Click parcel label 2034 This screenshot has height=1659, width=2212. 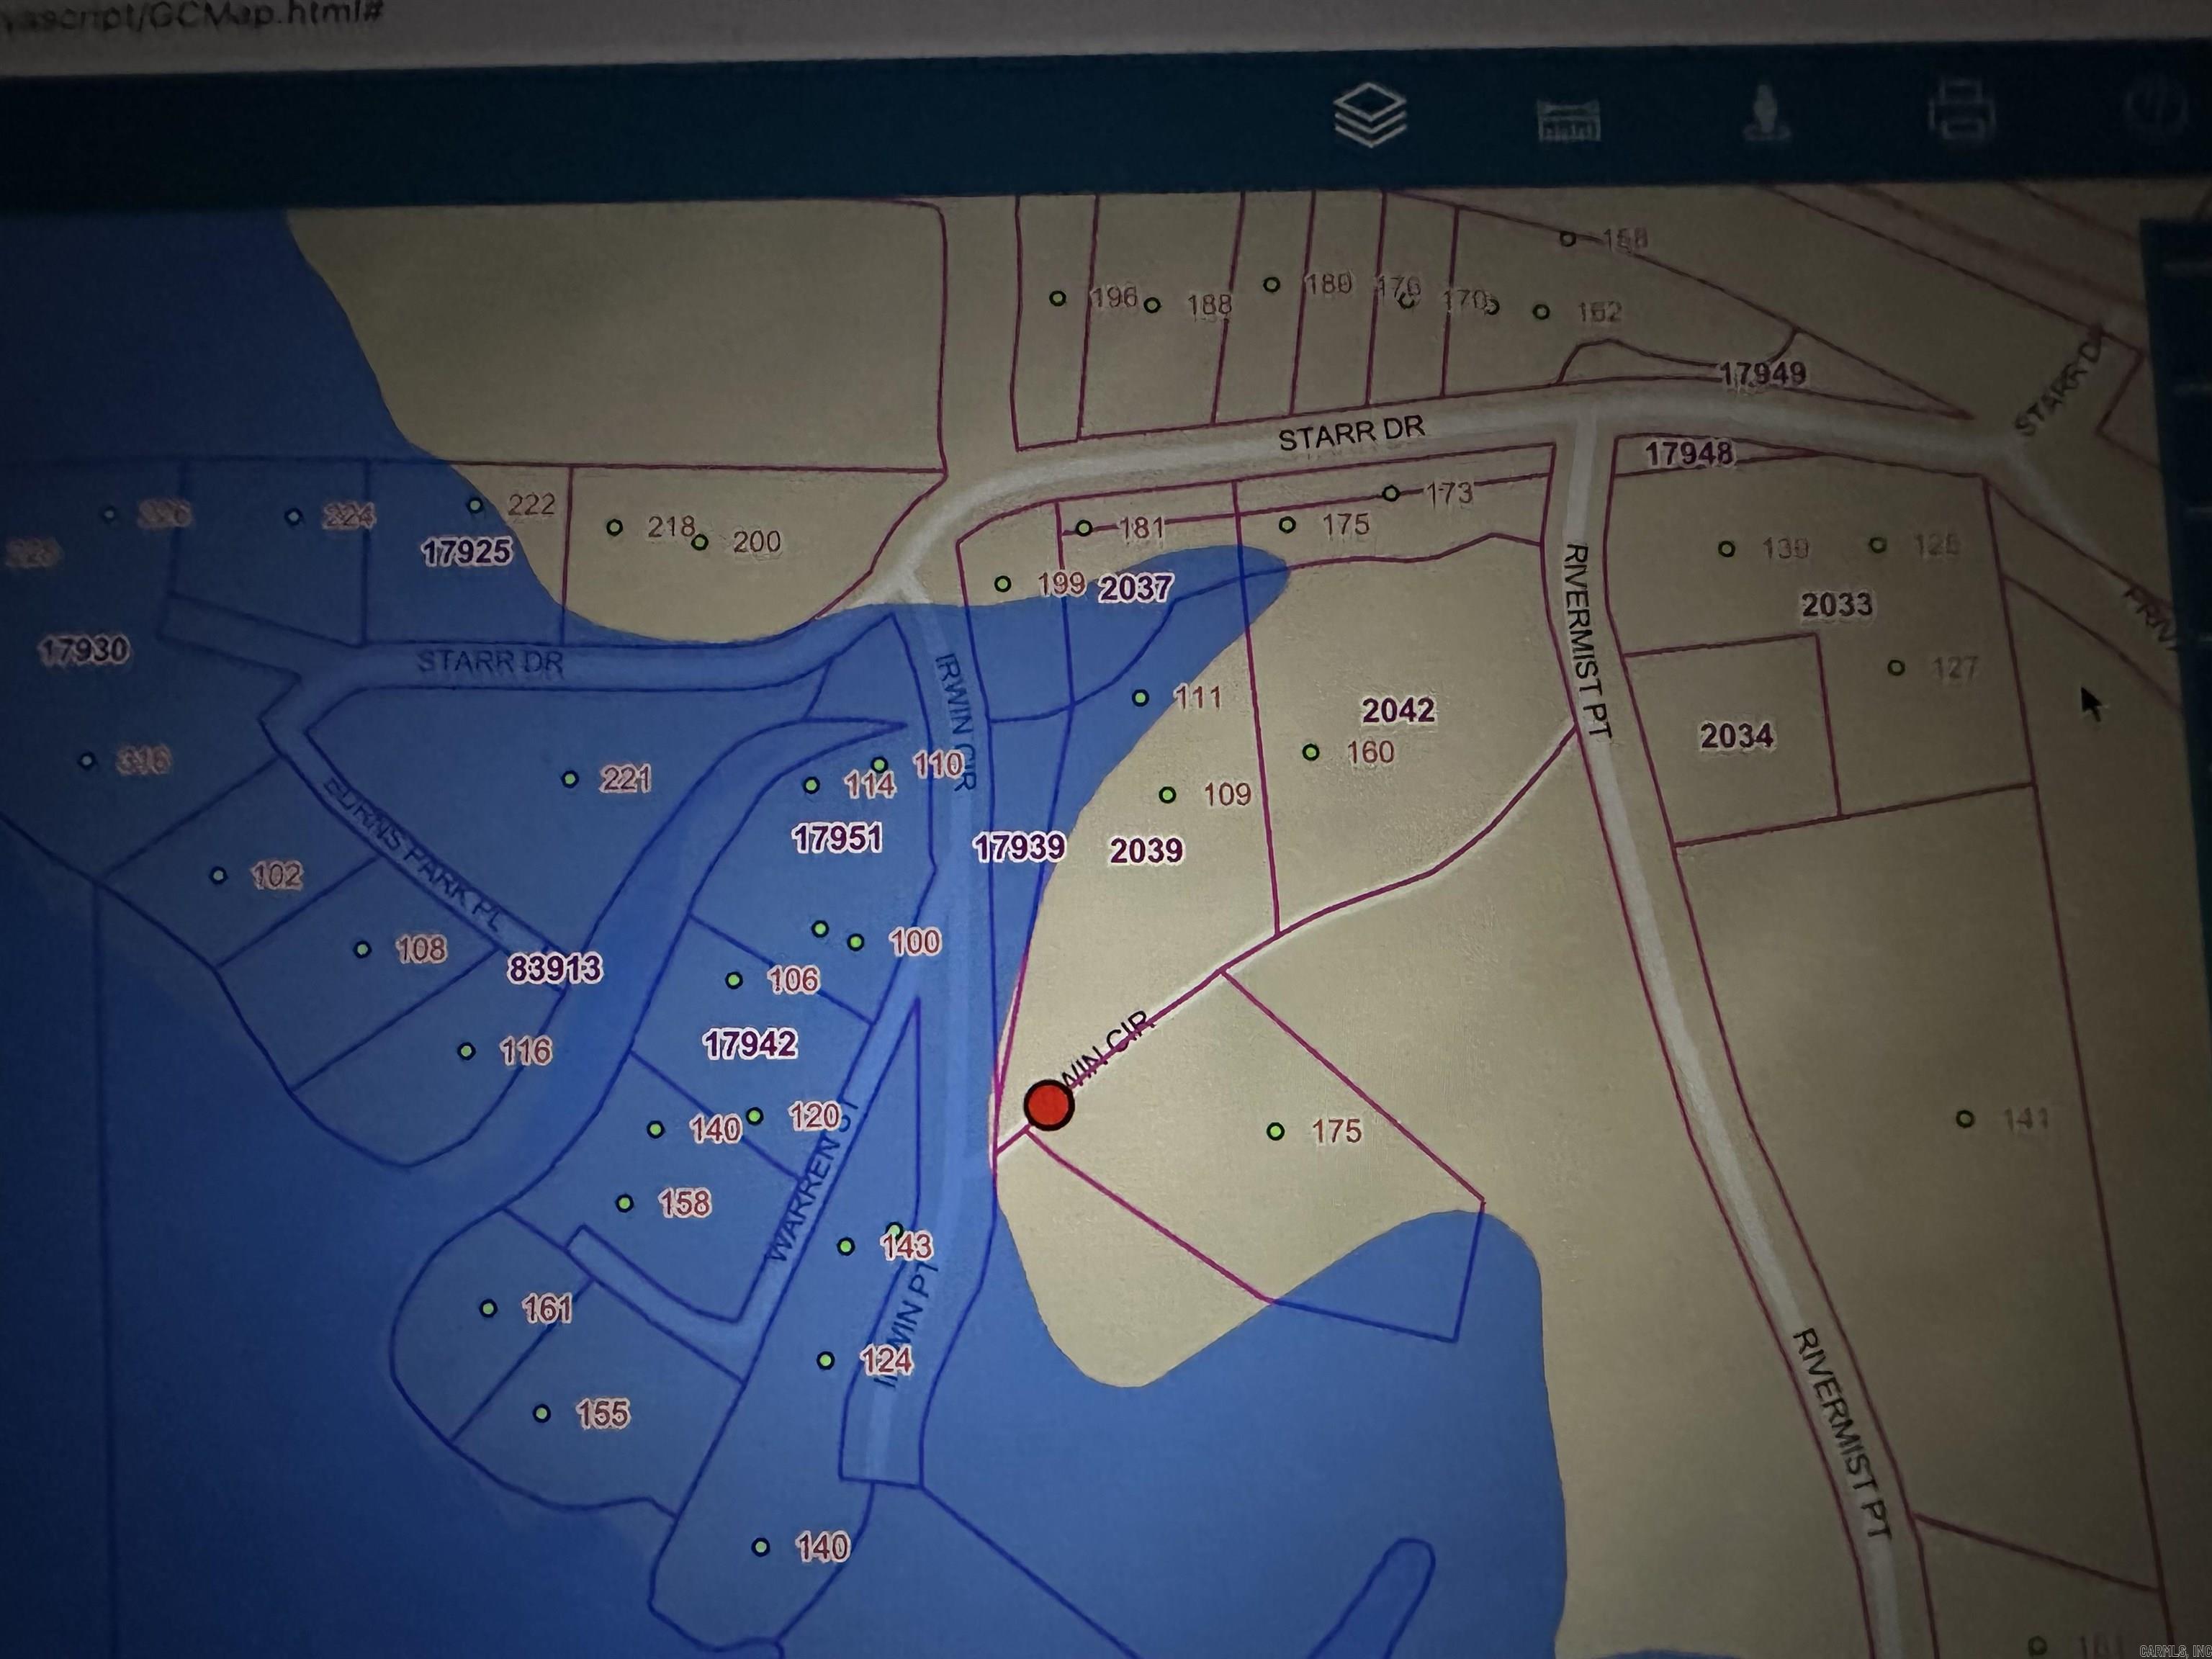point(1737,736)
